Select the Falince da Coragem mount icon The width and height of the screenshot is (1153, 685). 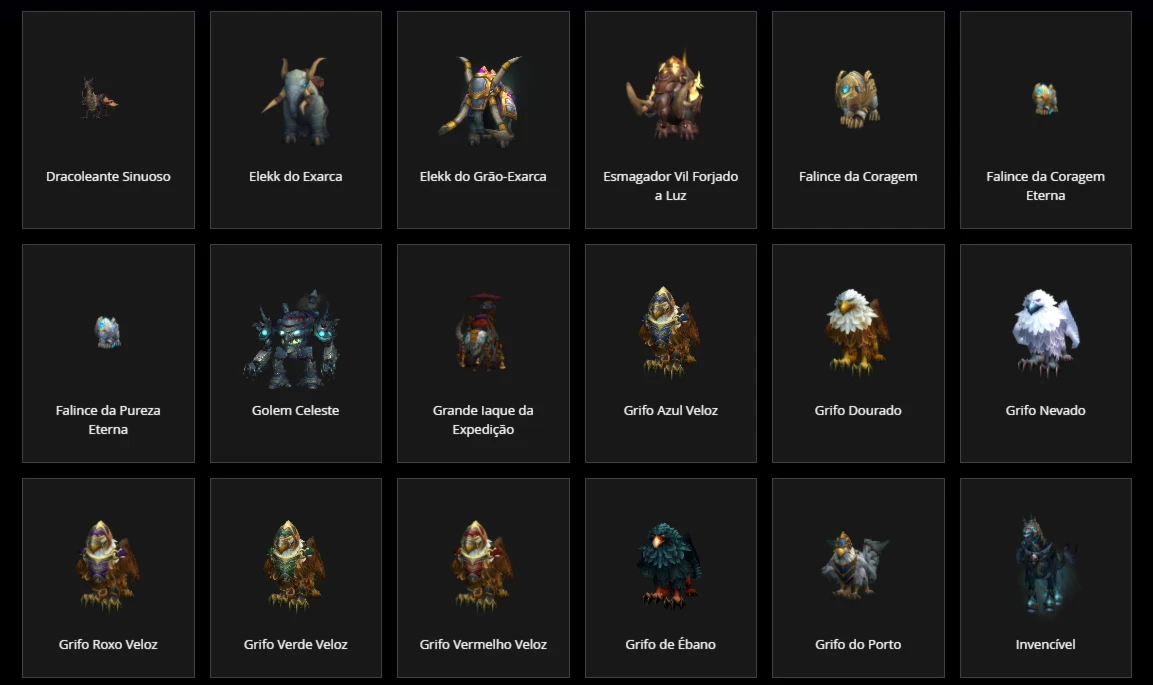[x=857, y=98]
